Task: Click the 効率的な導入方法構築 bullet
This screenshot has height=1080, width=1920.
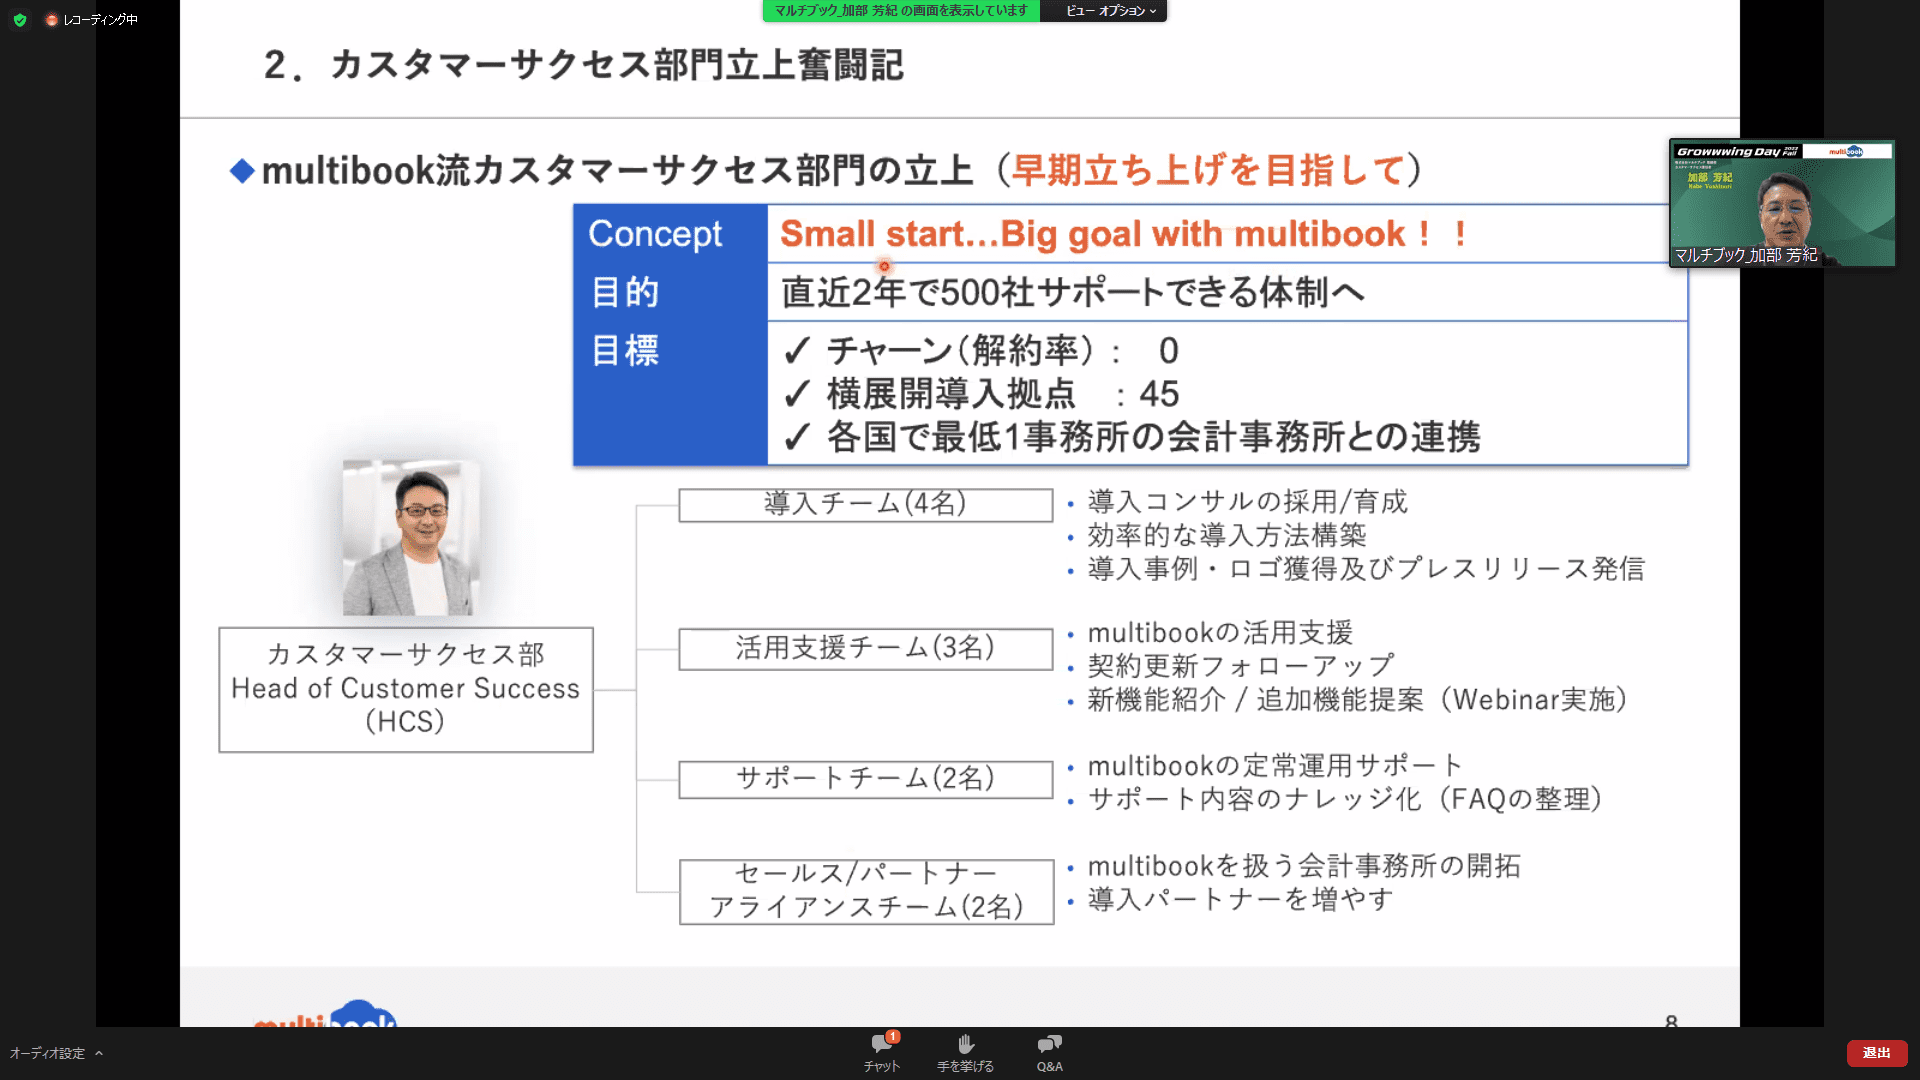Action: tap(1227, 535)
